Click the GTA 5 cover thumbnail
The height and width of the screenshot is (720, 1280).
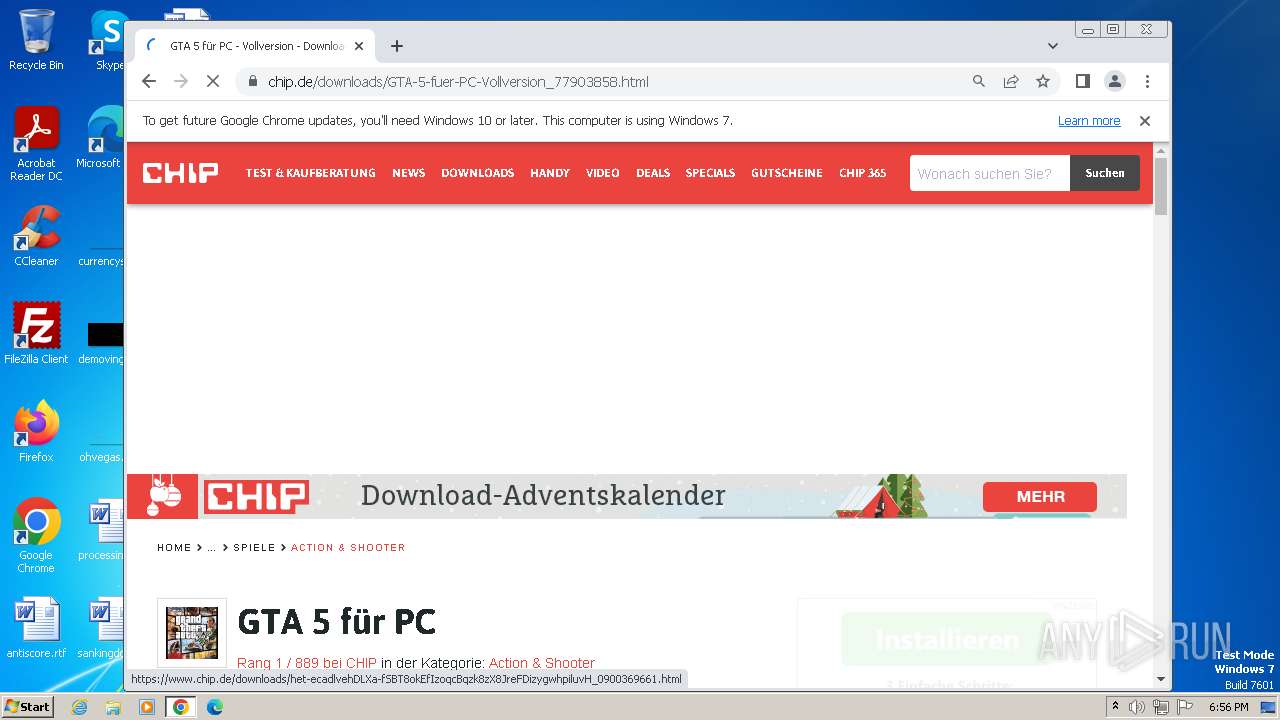coord(192,633)
